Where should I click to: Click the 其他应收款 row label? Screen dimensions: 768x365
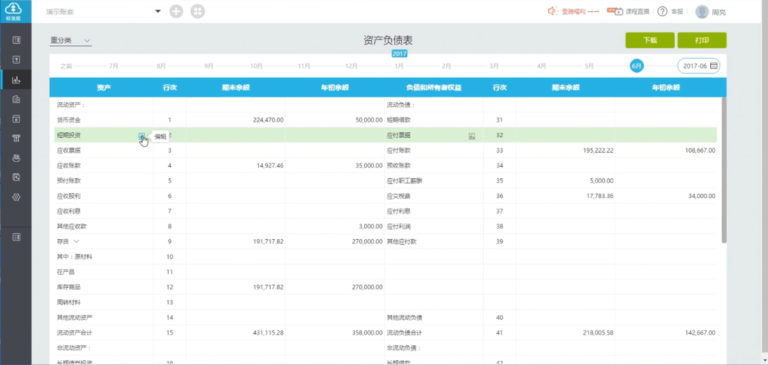[x=72, y=226]
